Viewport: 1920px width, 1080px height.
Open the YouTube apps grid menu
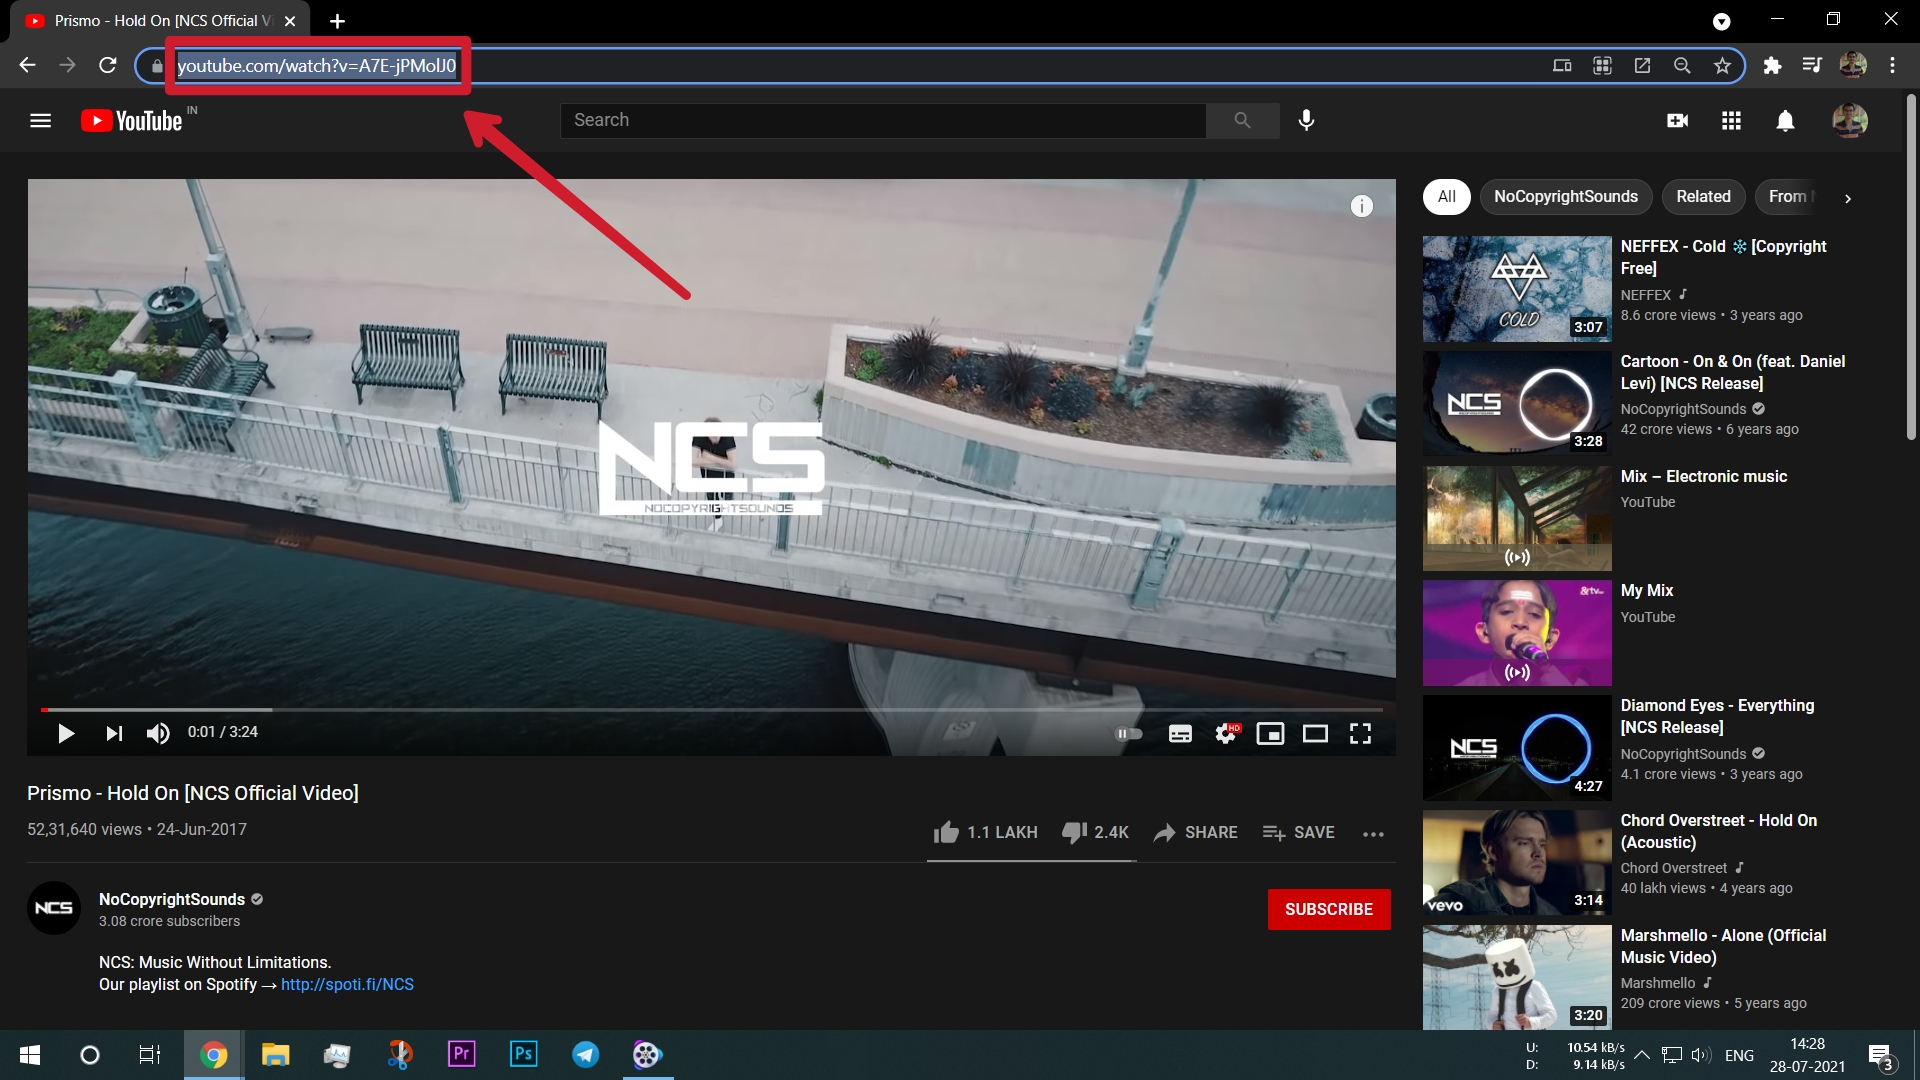click(1731, 120)
